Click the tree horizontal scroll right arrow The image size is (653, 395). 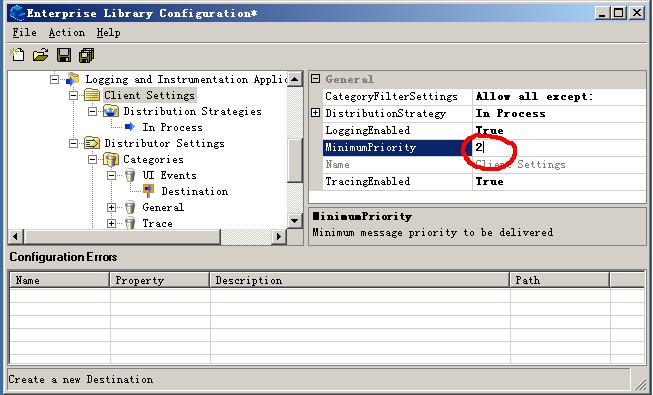point(279,236)
